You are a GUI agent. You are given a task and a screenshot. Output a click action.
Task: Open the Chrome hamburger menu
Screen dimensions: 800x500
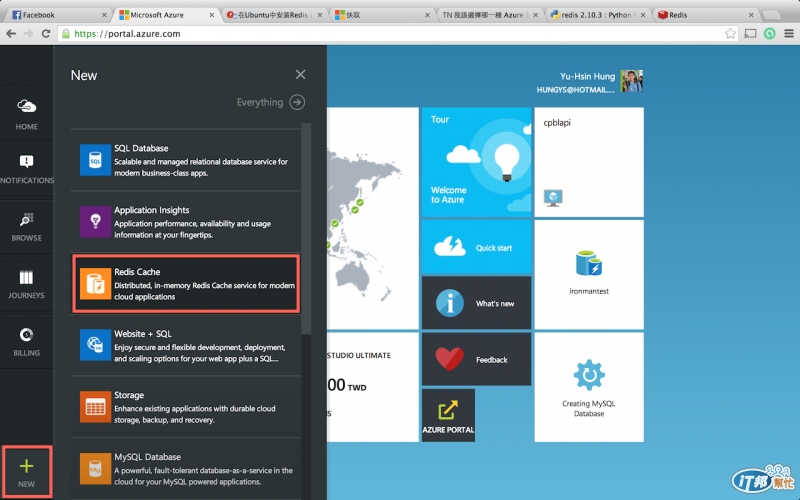[x=789, y=34]
